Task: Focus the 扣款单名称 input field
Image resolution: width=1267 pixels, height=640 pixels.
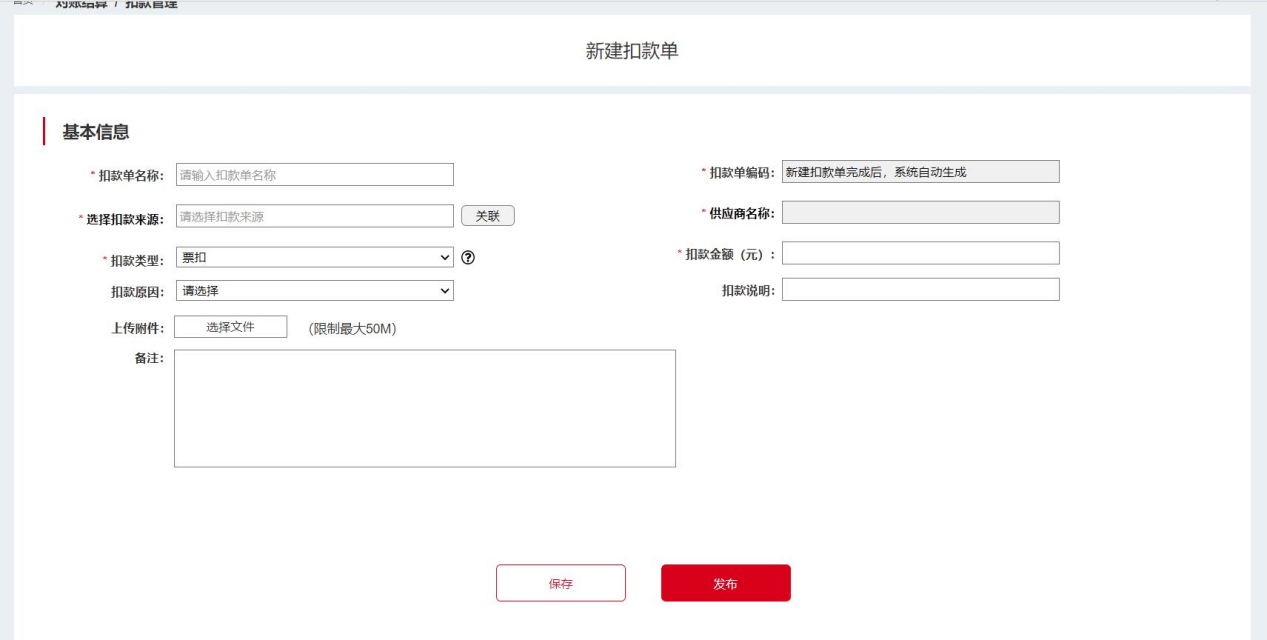Action: pyautogui.click(x=314, y=175)
